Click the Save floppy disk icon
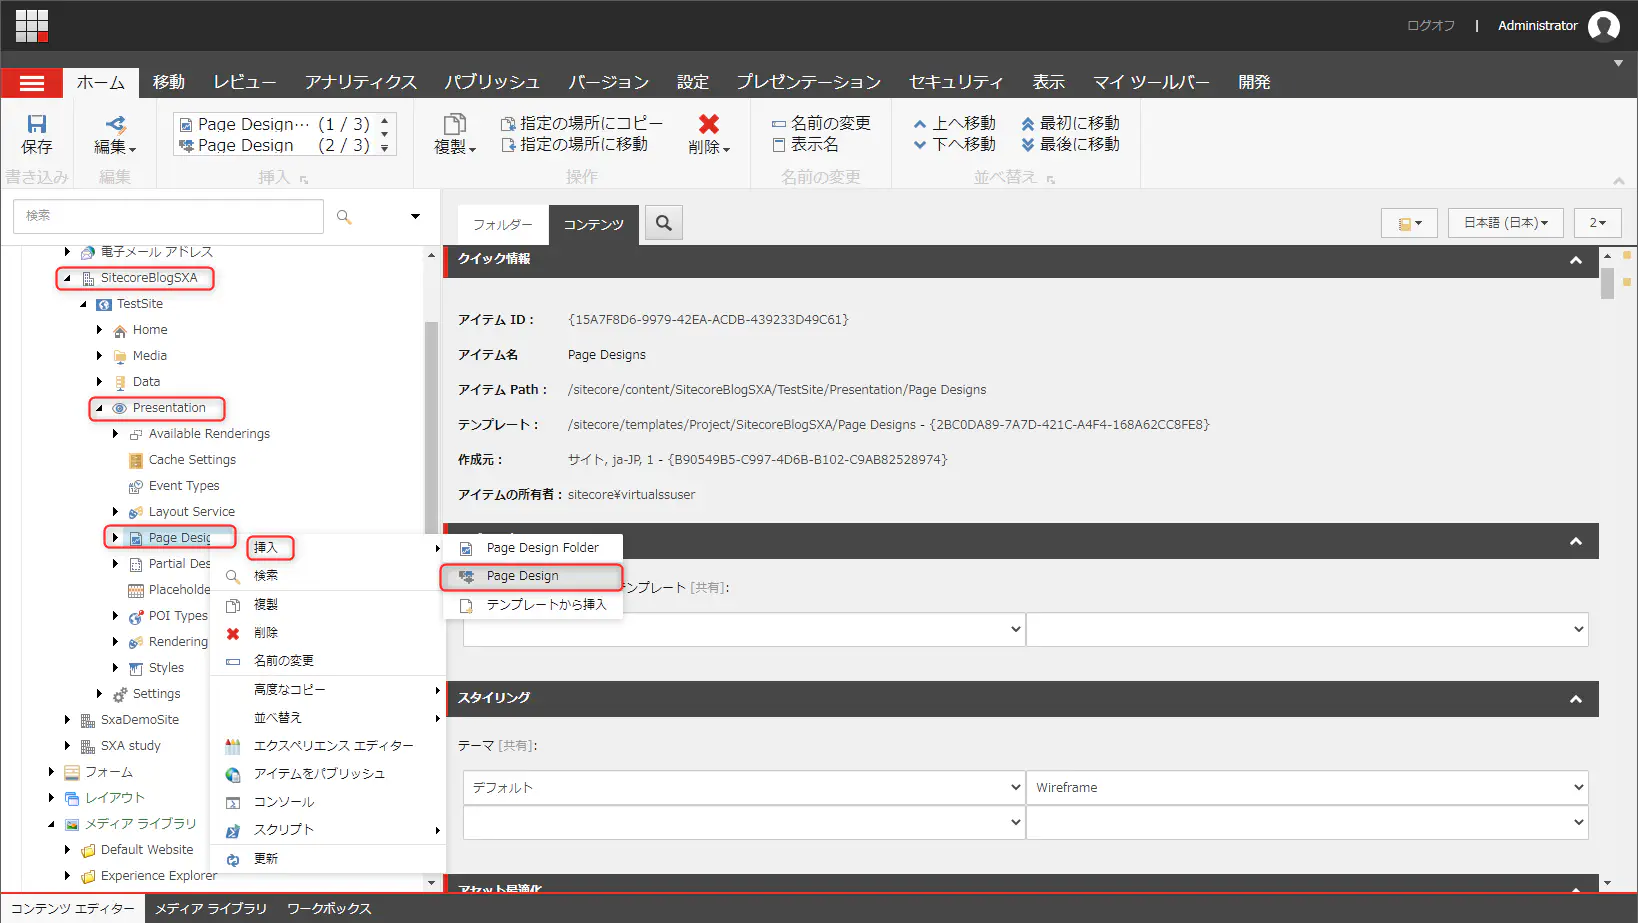Viewport: 1638px width, 923px height. [x=37, y=124]
